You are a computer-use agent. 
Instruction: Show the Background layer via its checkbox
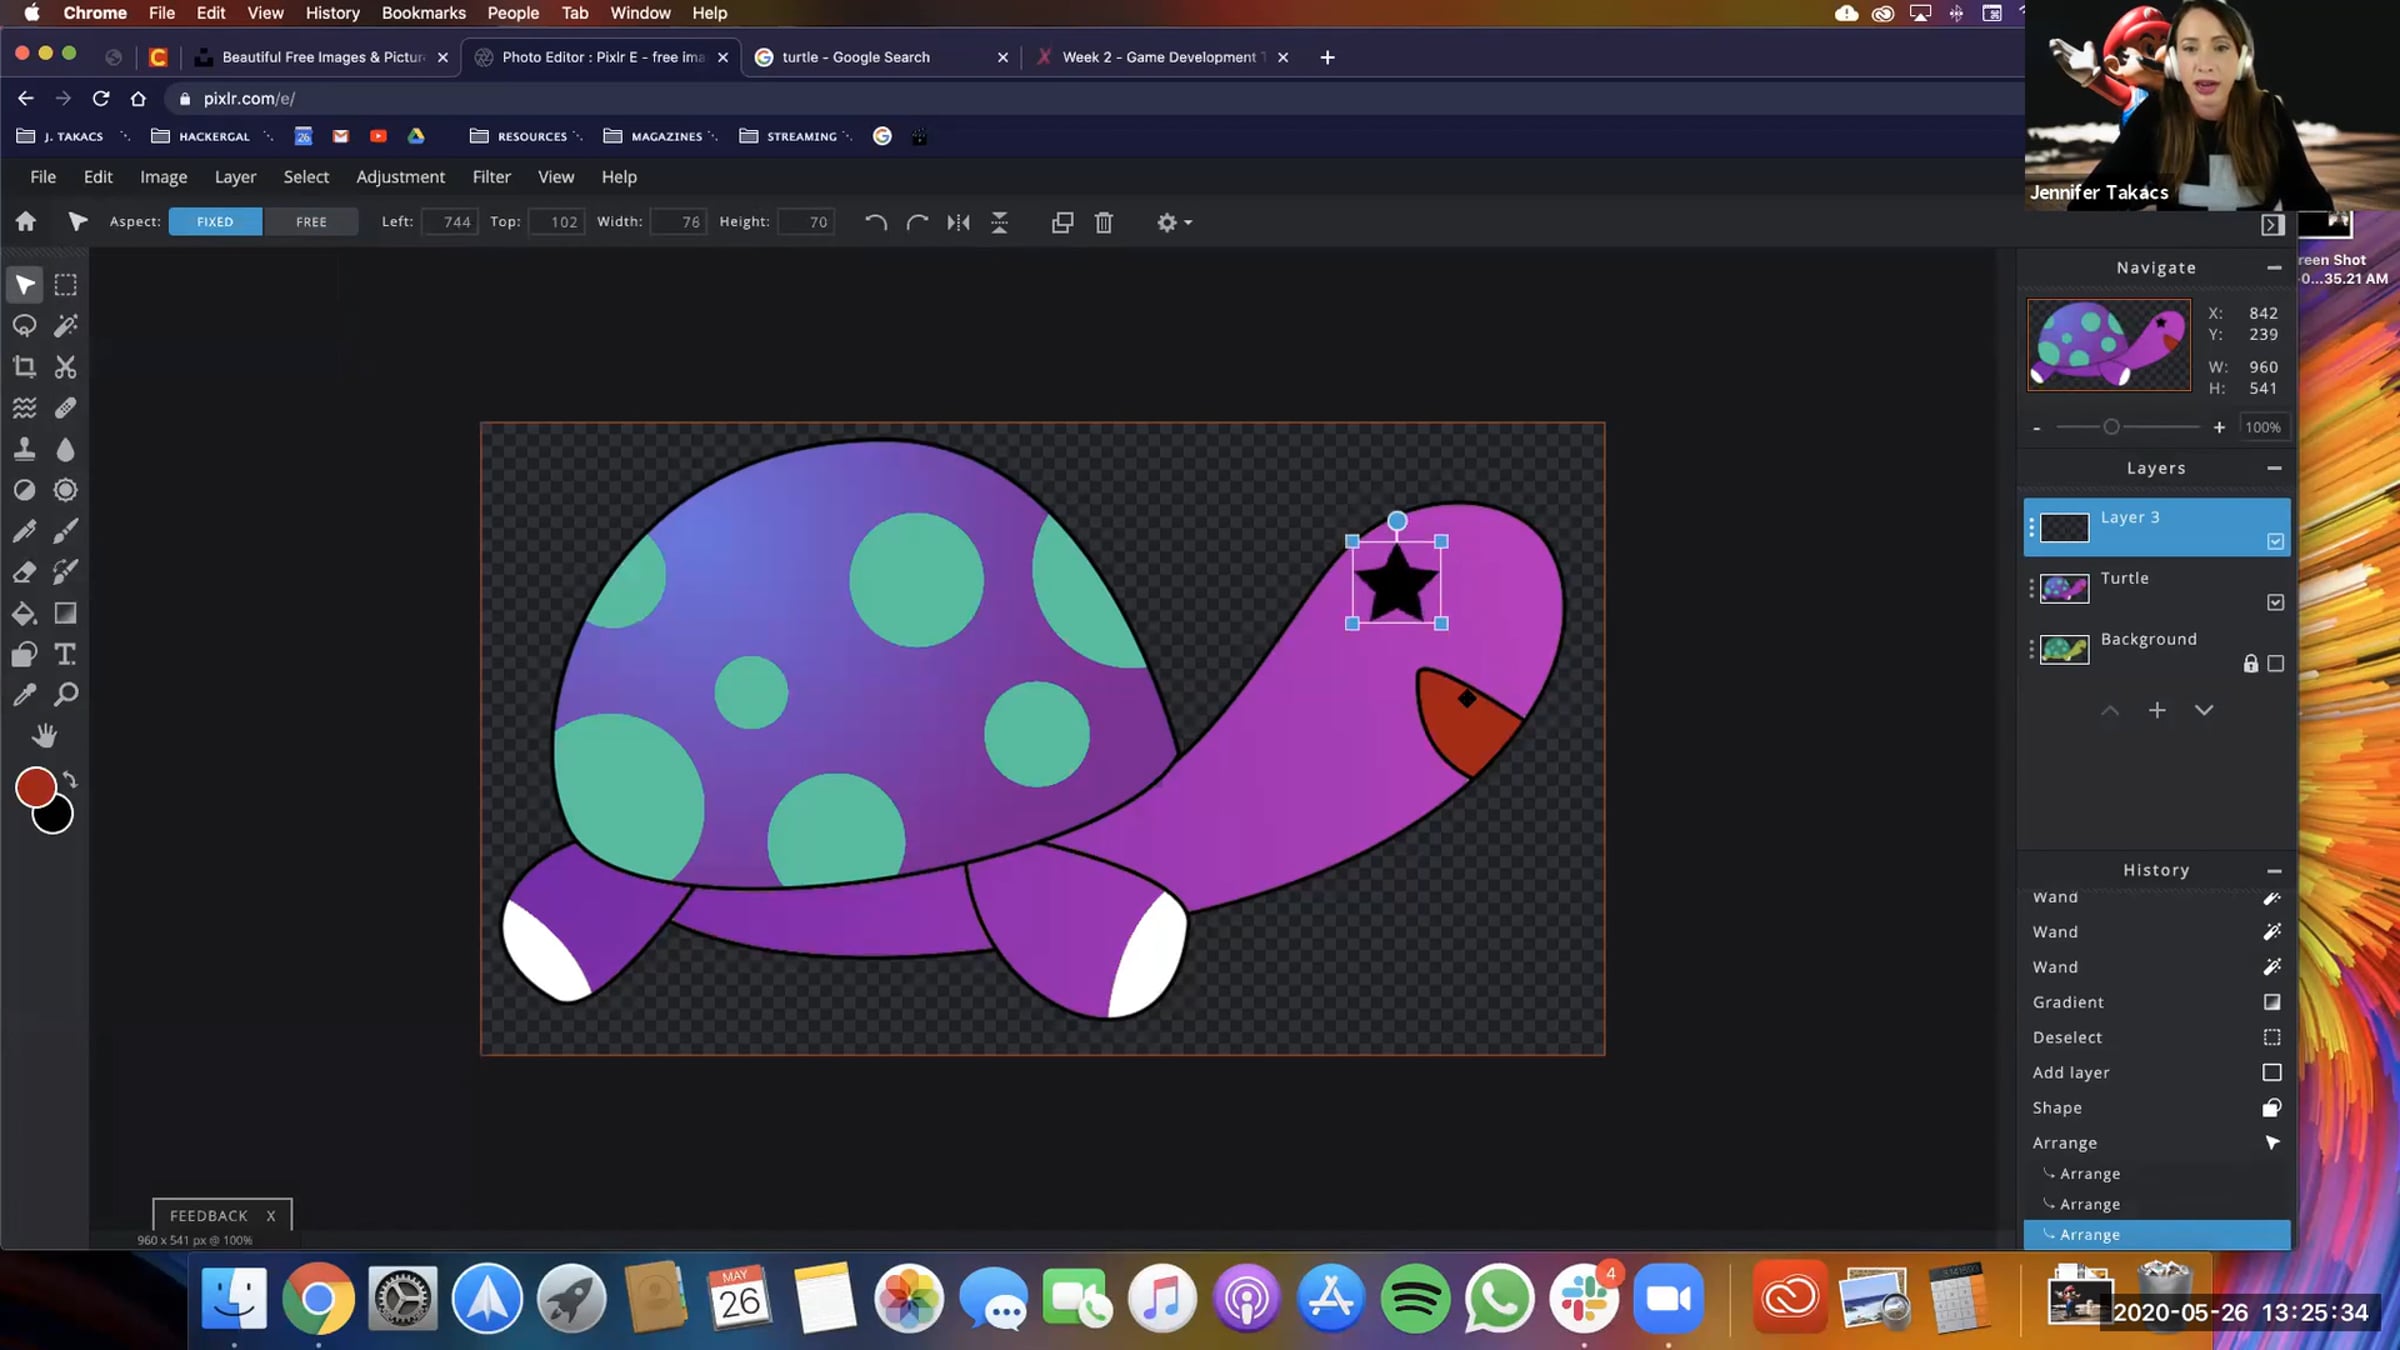(2275, 663)
